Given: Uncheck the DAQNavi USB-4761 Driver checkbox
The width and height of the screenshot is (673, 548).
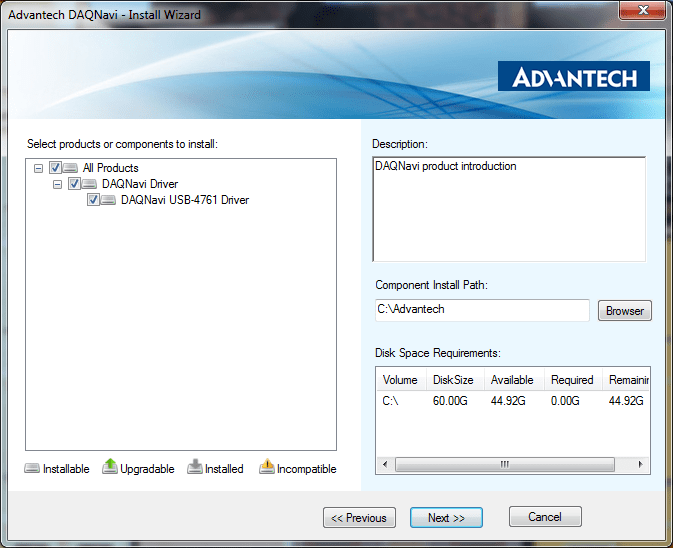Looking at the screenshot, I should 93,200.
